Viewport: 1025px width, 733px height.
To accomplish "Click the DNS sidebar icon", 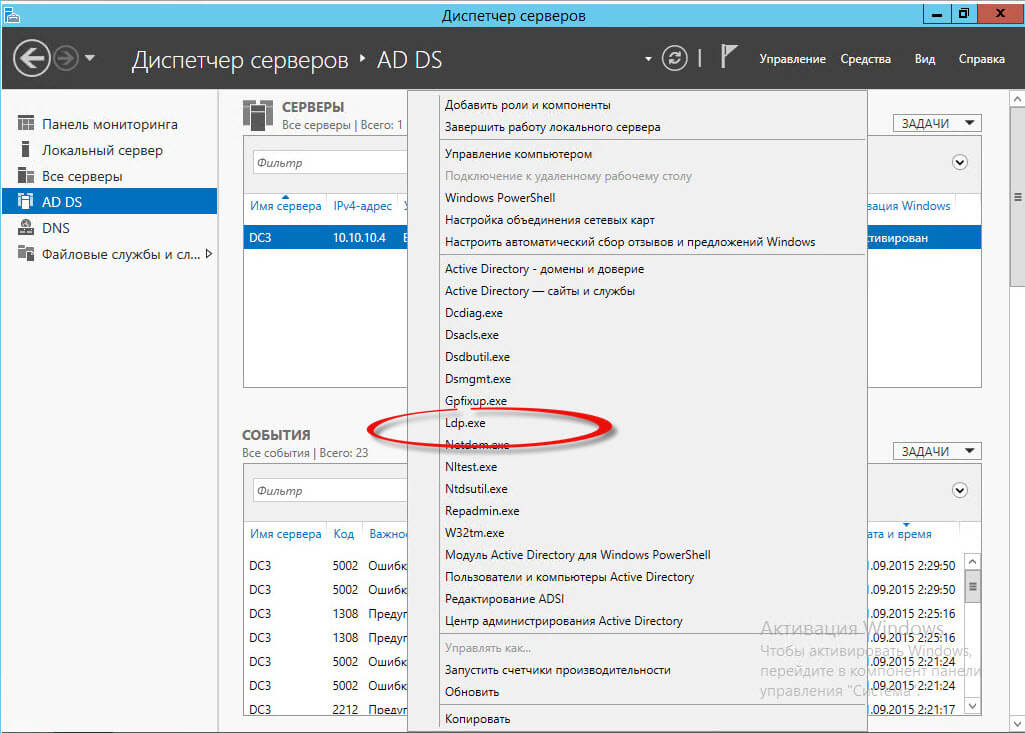I will (x=25, y=228).
